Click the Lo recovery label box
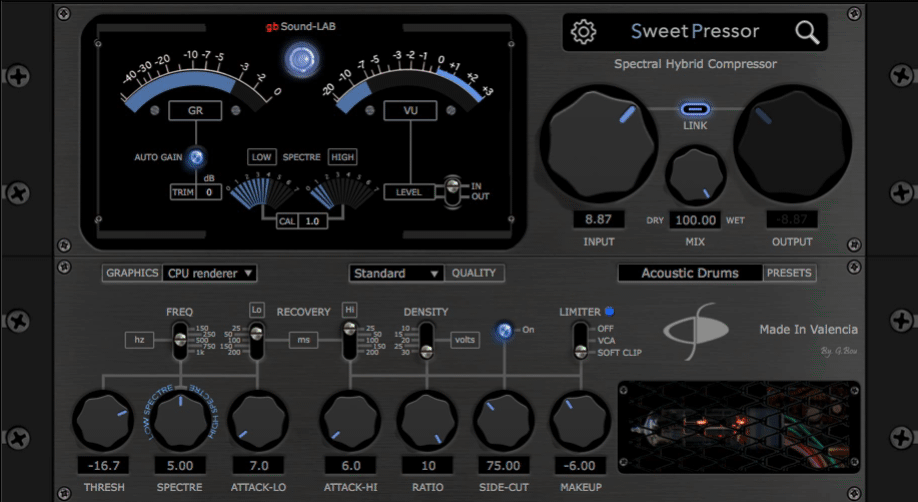Screen dimensions: 918x502 (256, 309)
